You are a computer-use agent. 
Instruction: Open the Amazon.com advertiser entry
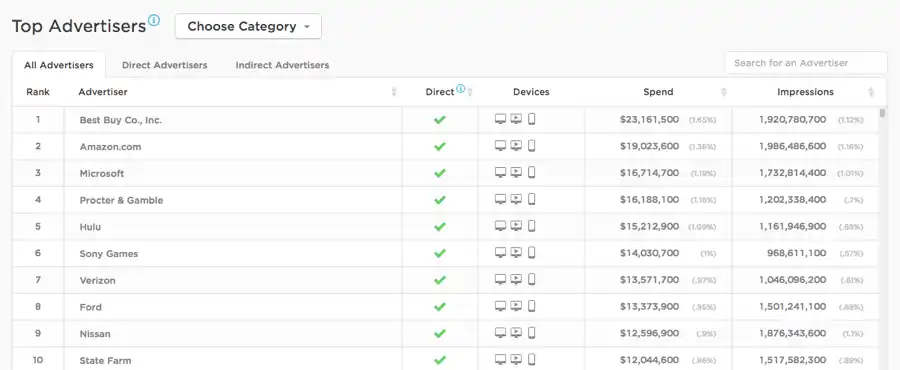(110, 147)
